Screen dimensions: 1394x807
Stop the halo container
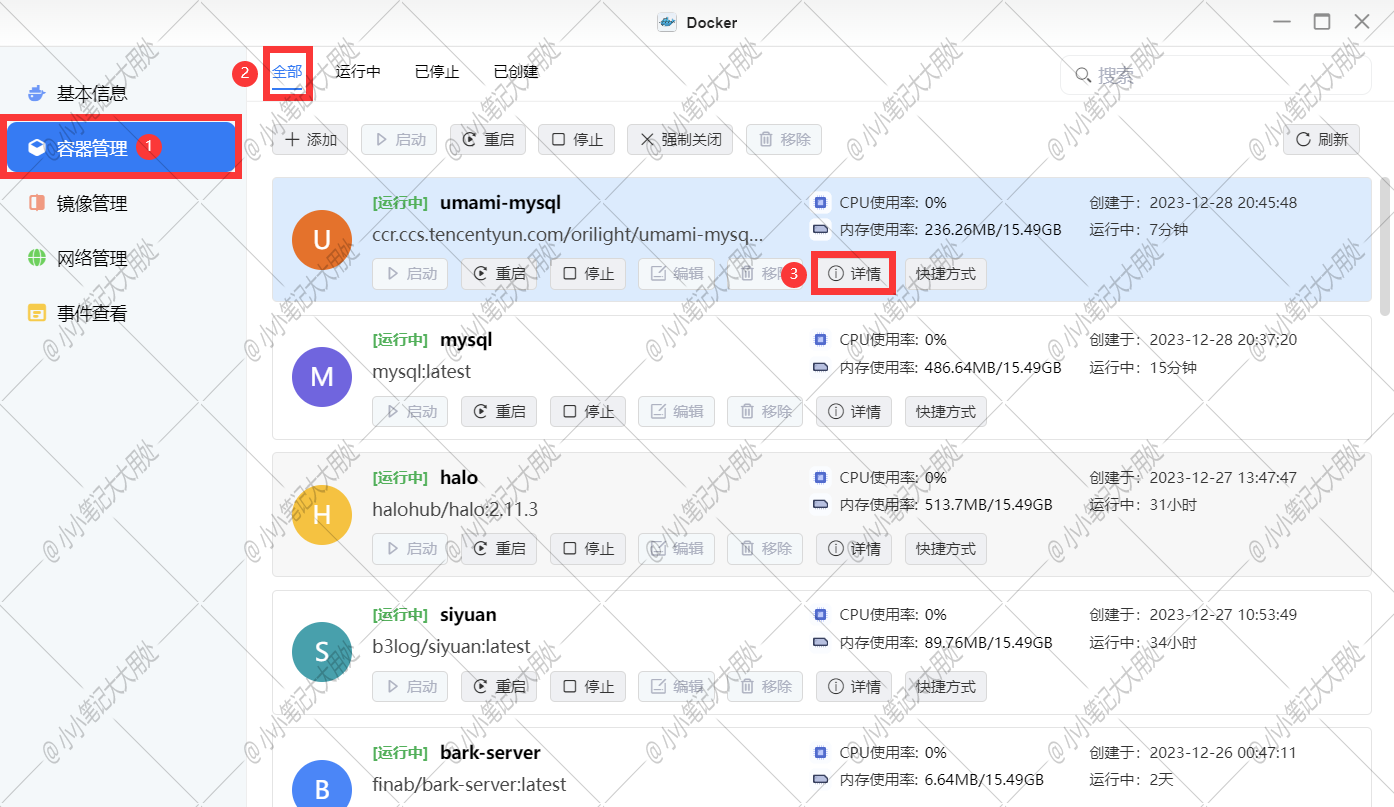click(x=588, y=548)
